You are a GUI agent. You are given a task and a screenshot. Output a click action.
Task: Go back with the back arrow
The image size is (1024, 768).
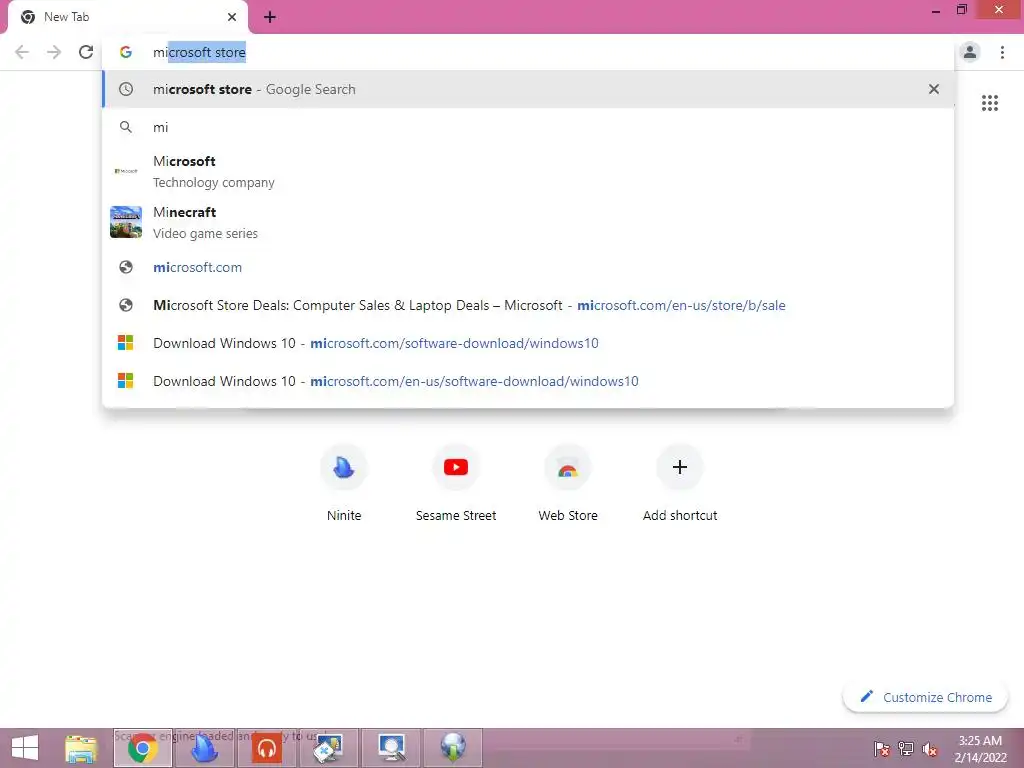coord(22,52)
